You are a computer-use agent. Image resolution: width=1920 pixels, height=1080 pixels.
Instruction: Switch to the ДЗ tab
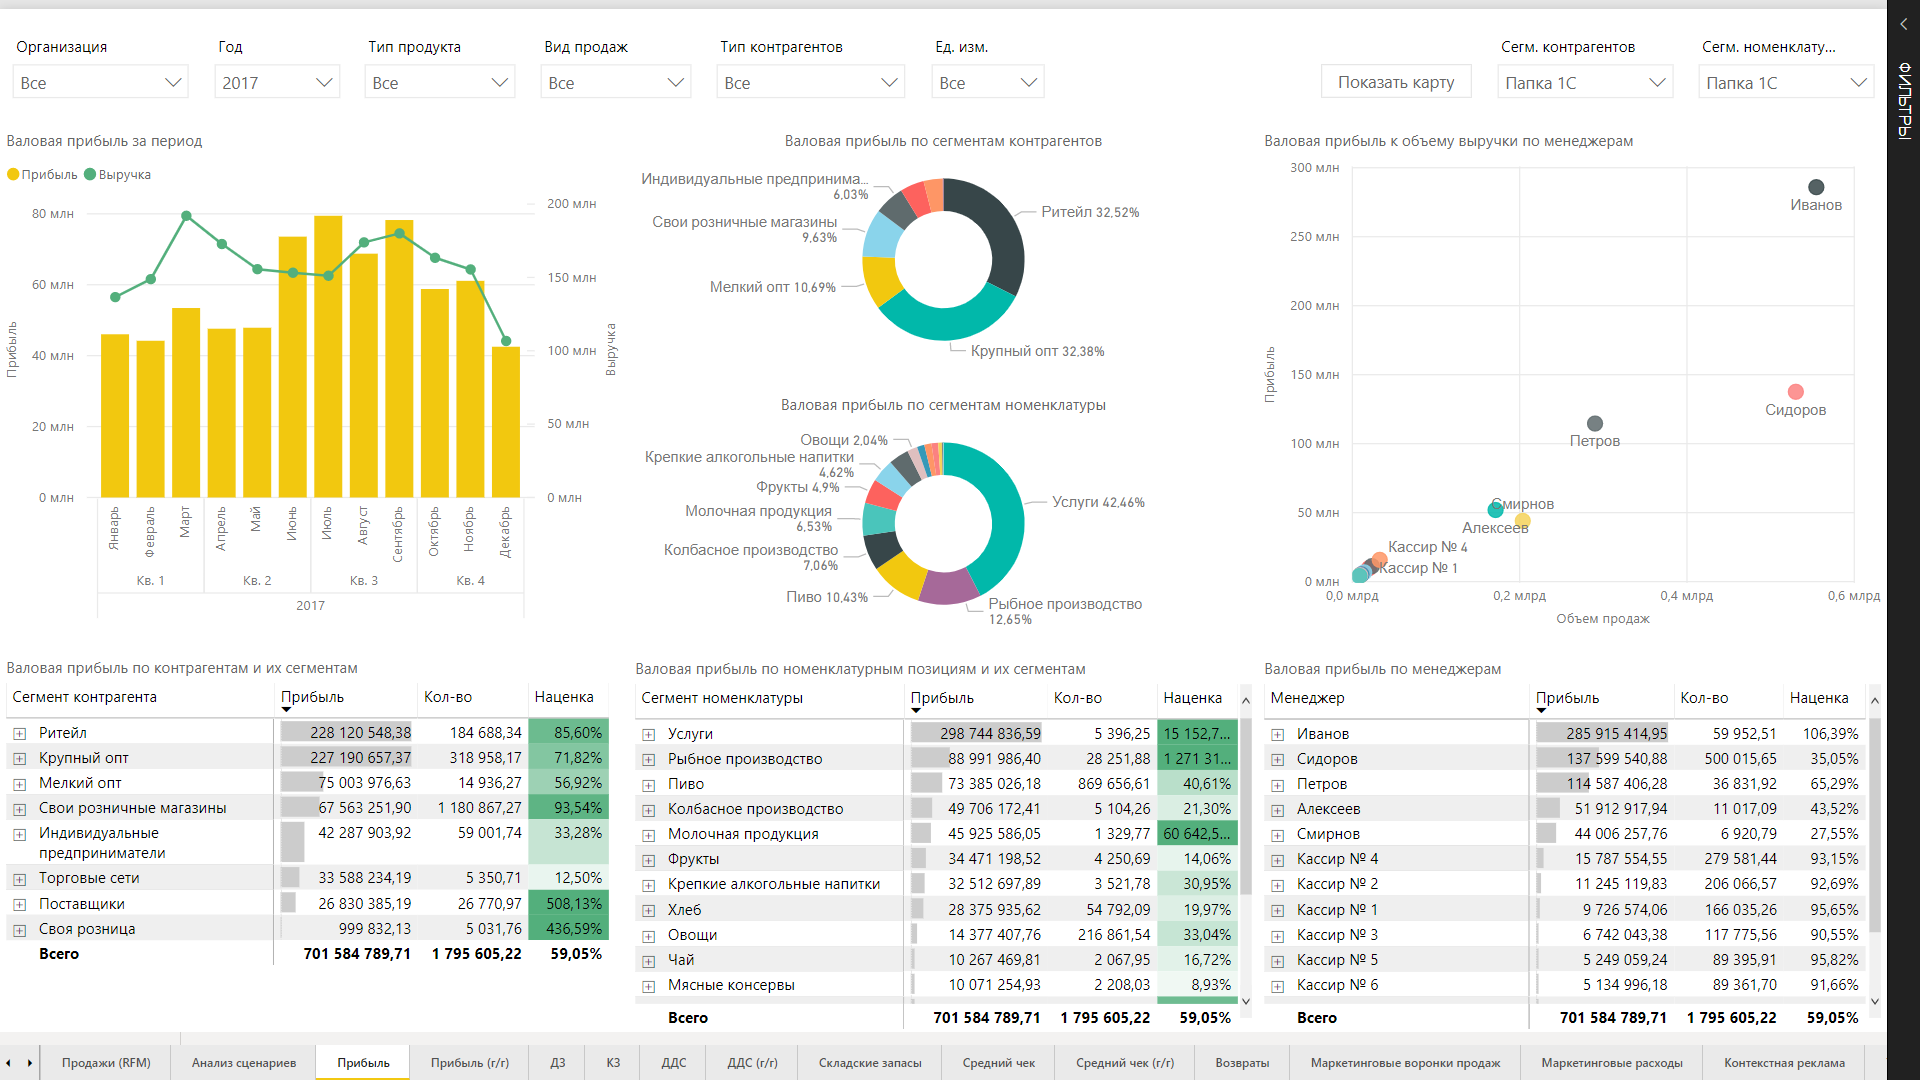click(x=558, y=1062)
